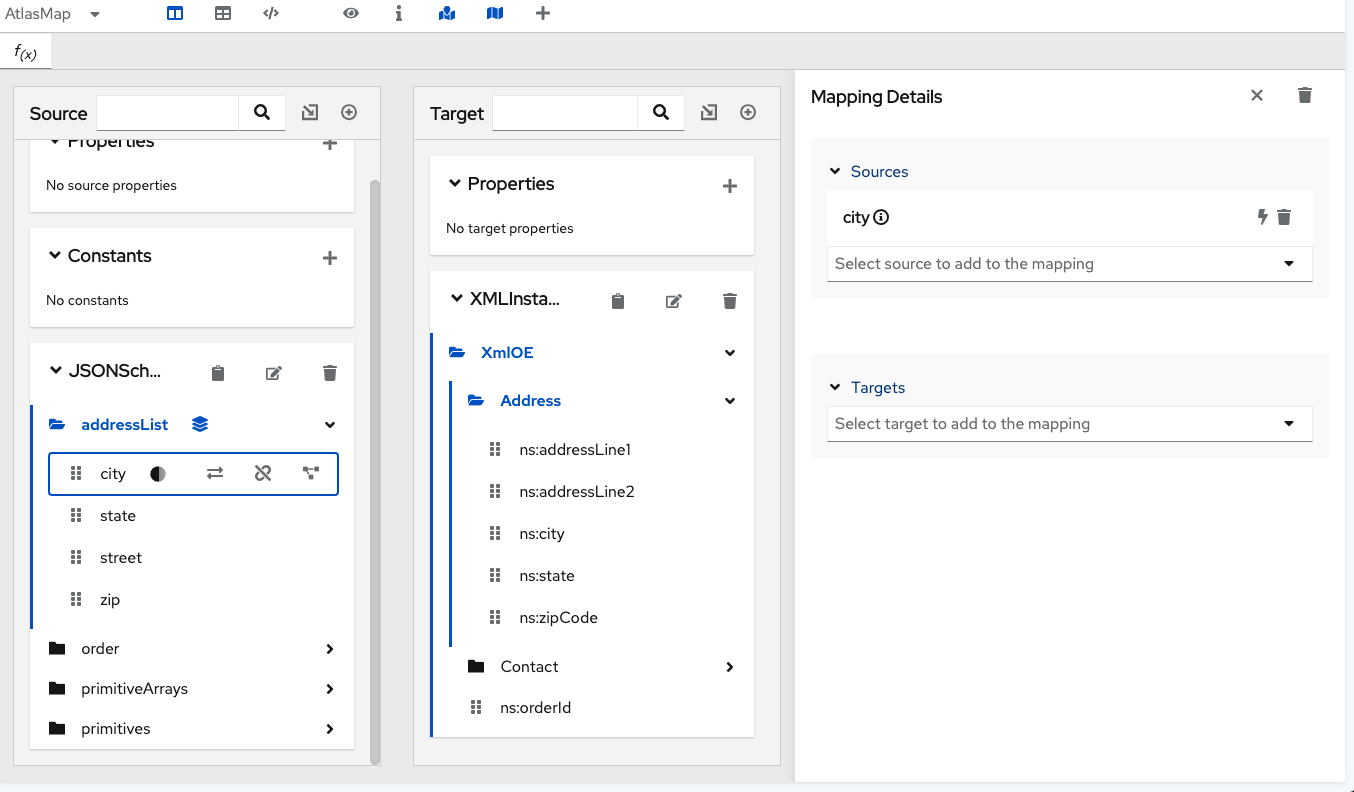Switch to the column mapper view icon
This screenshot has height=792, width=1354.
pos(175,14)
